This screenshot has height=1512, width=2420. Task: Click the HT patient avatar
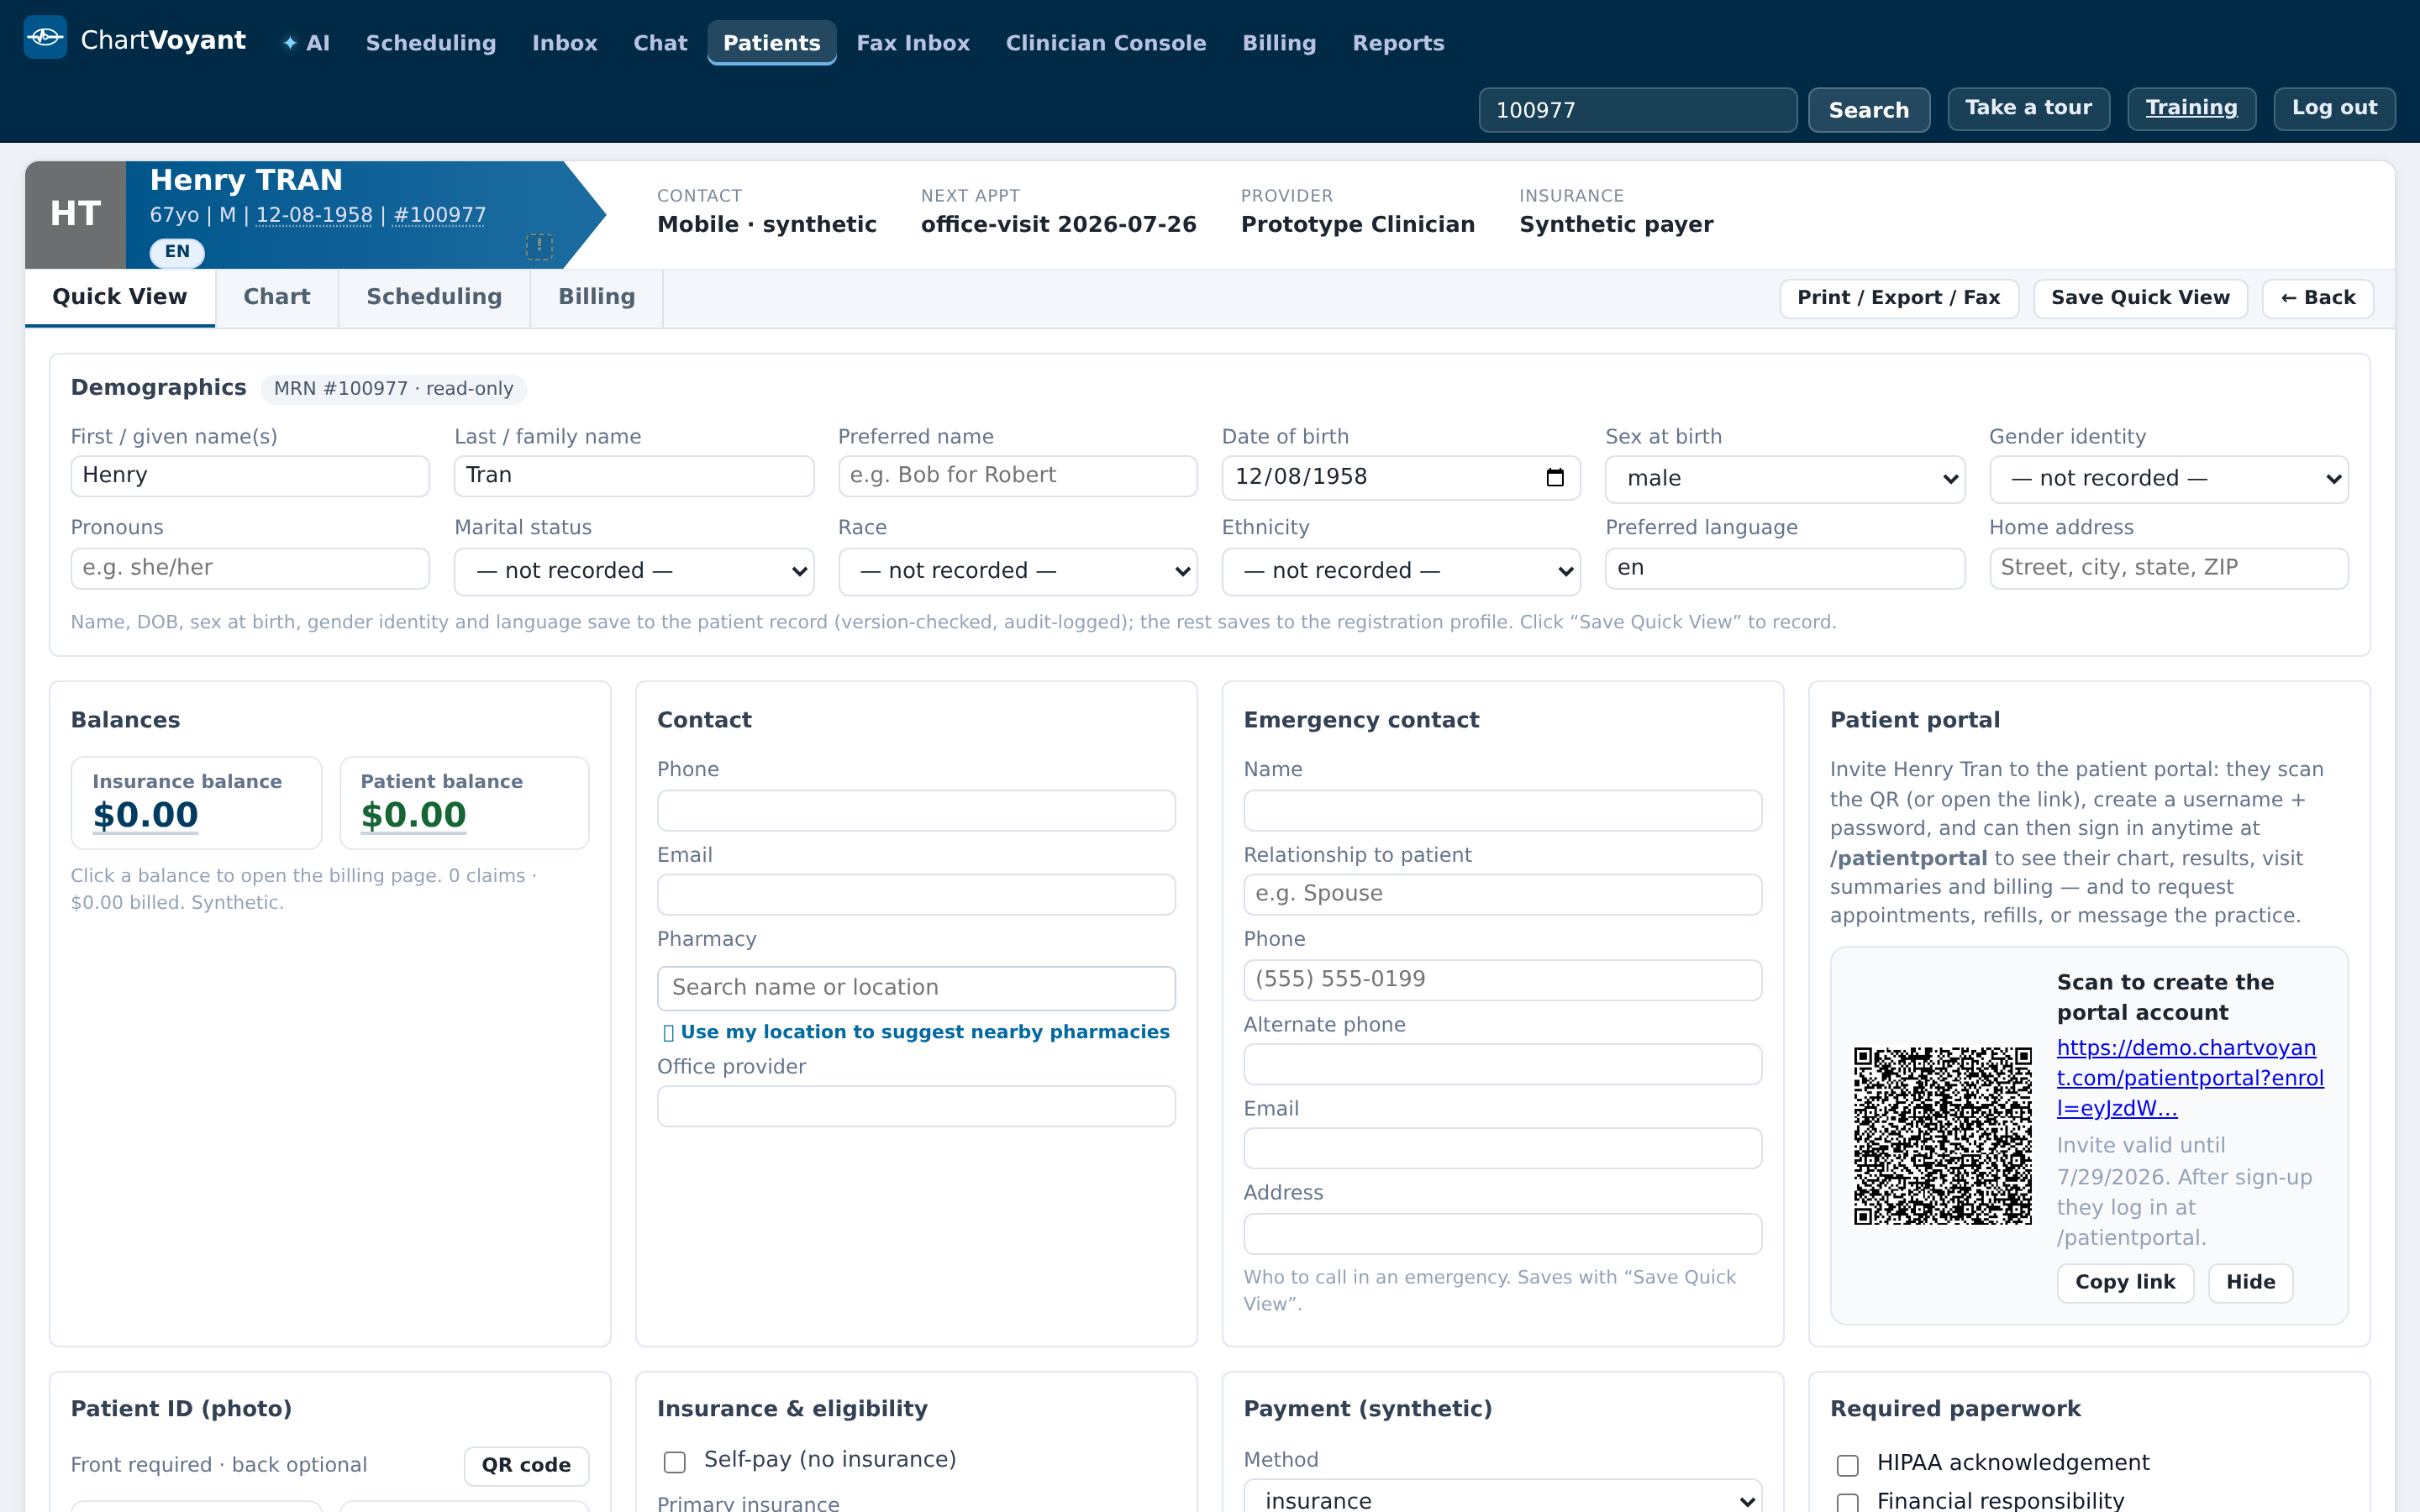tap(76, 214)
